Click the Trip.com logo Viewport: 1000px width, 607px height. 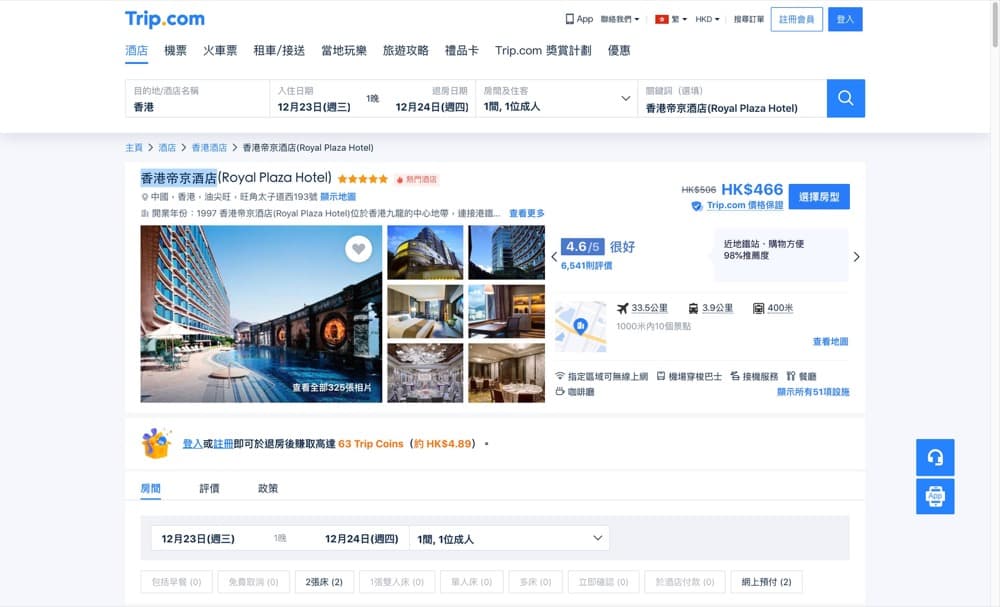click(x=165, y=19)
